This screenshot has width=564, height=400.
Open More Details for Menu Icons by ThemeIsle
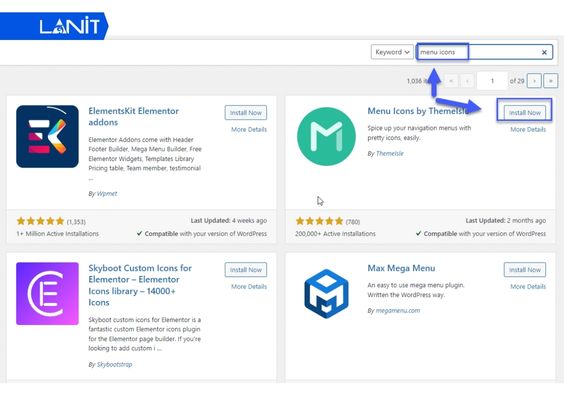(528, 129)
